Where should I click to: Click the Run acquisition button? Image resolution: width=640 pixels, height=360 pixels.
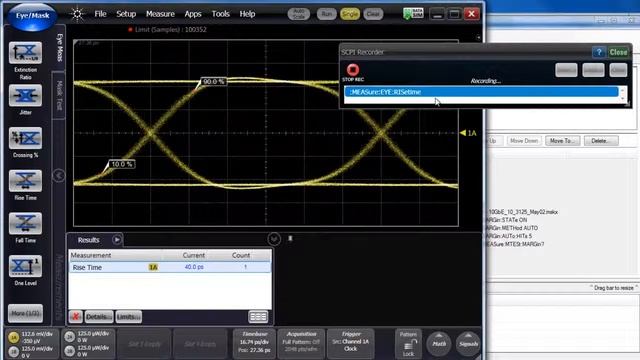click(327, 14)
